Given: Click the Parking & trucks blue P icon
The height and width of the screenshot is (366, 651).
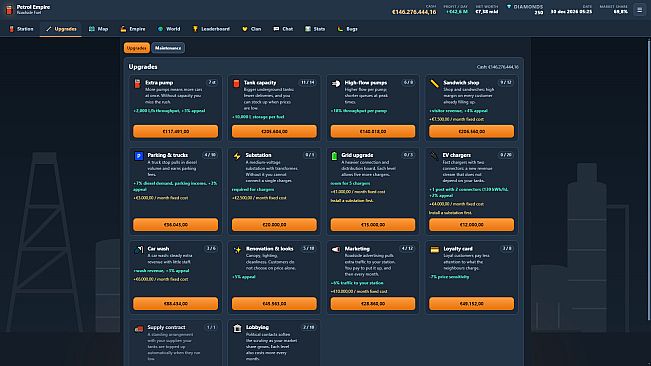Looking at the screenshot, I should (x=139, y=156).
